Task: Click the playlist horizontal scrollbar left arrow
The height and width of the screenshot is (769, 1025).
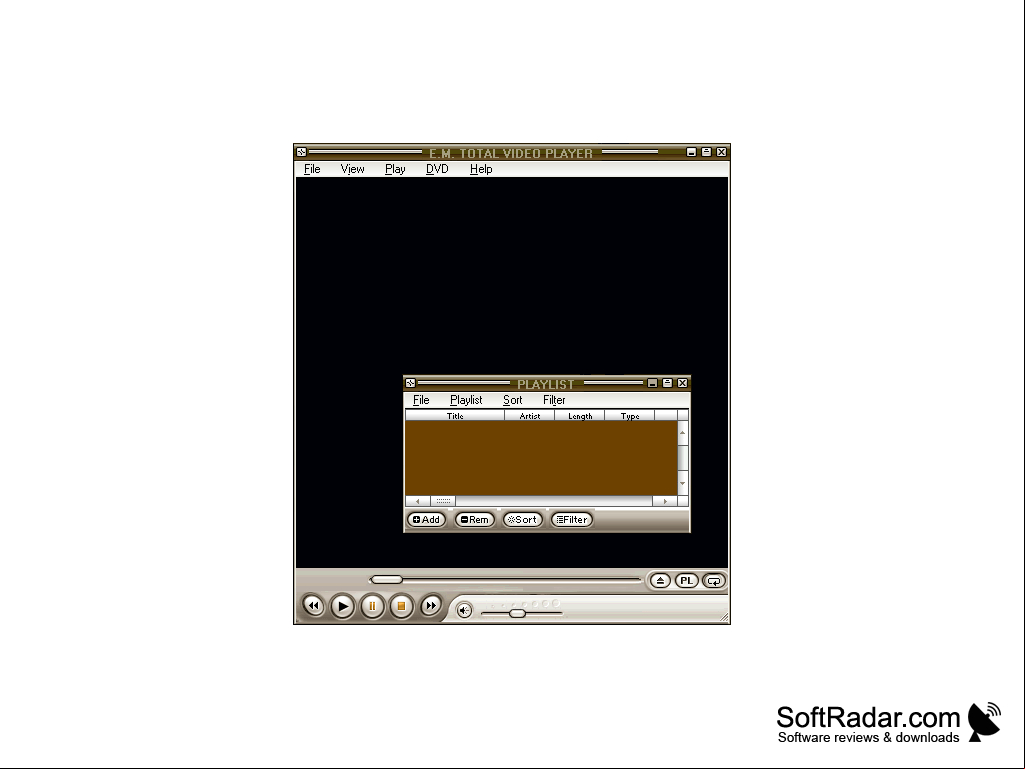Action: (418, 501)
